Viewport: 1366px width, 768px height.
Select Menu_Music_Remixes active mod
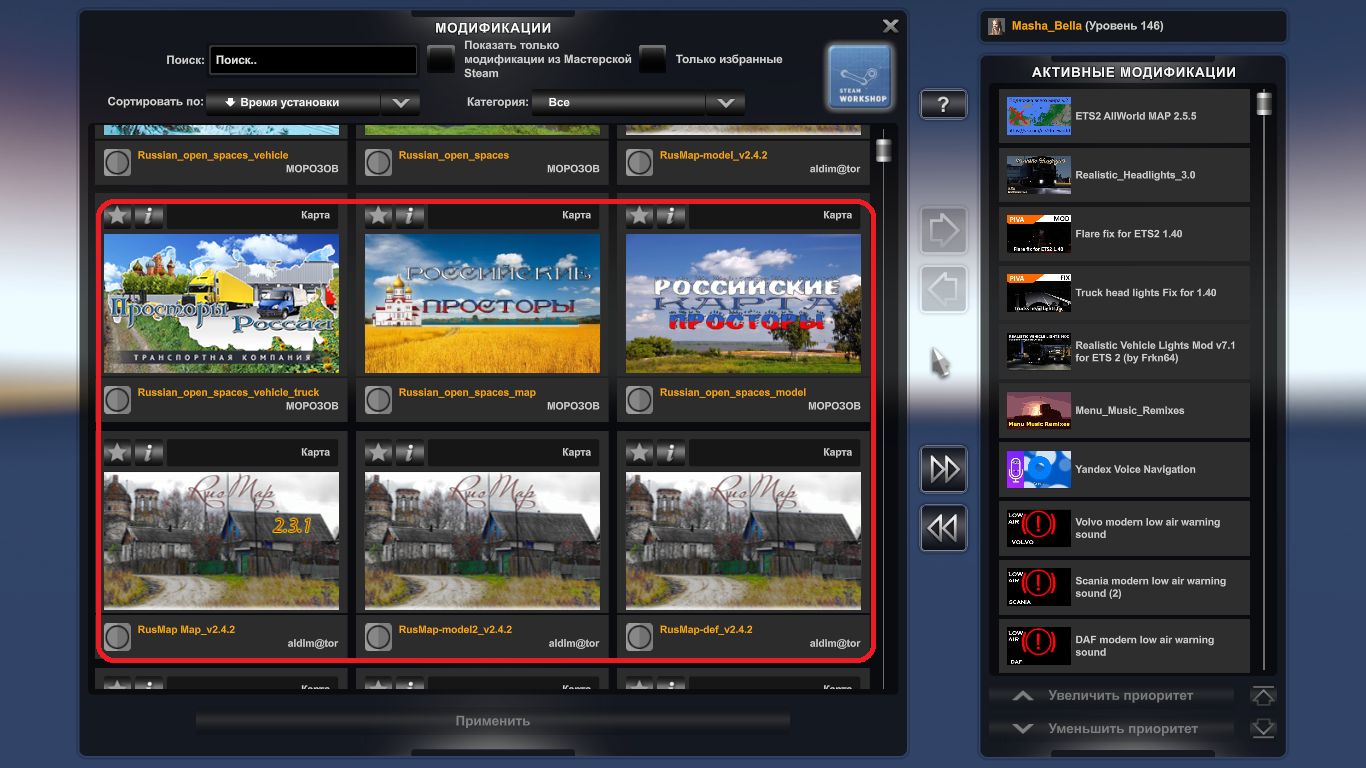pos(1124,410)
